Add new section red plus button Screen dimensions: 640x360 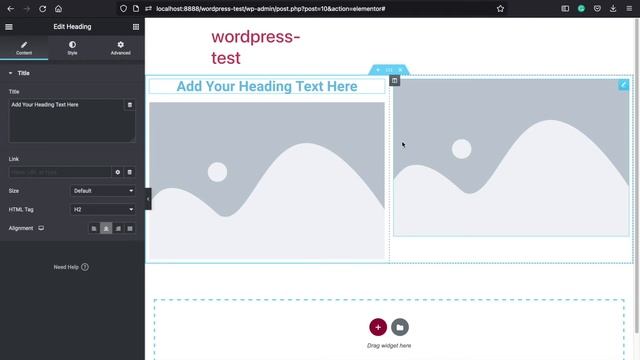point(378,327)
